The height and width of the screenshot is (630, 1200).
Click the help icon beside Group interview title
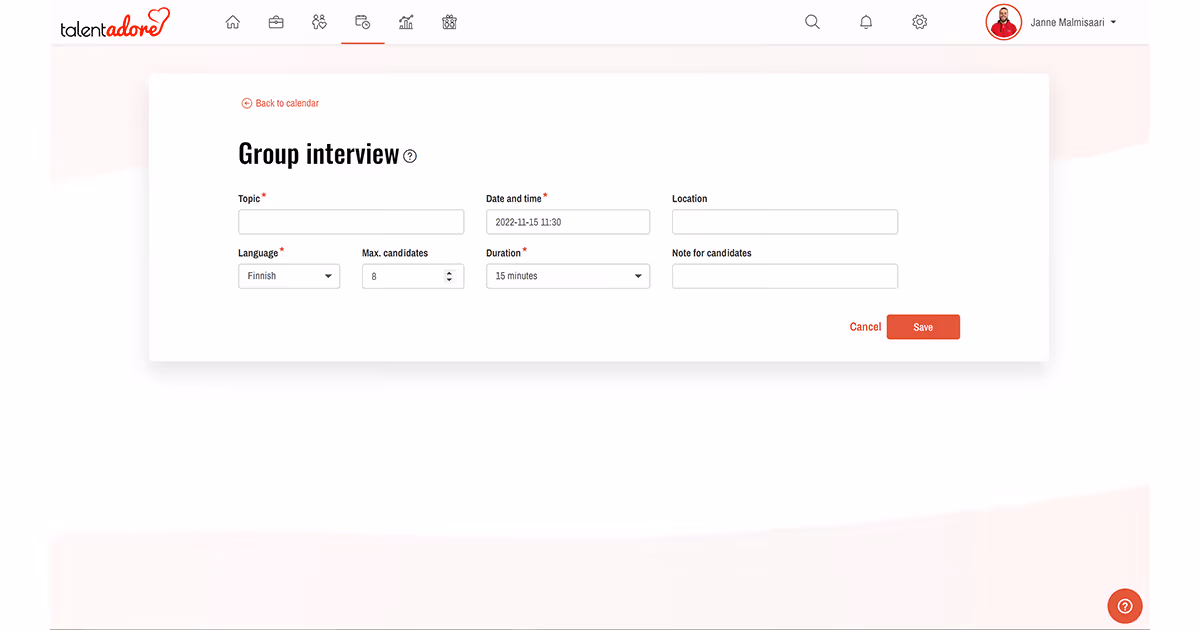(409, 156)
